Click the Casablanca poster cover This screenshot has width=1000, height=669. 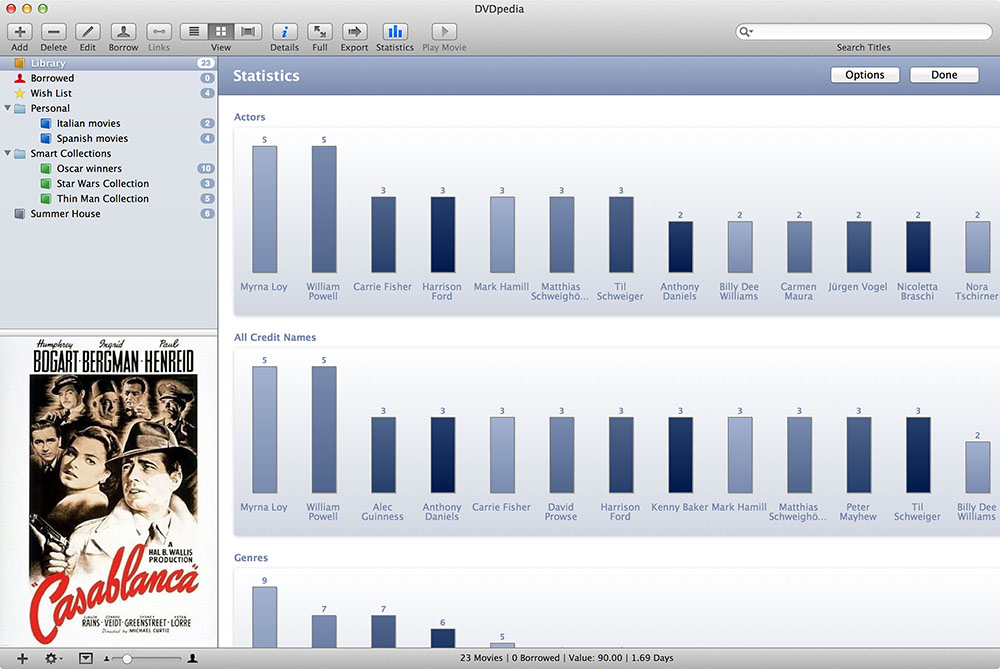click(x=113, y=491)
